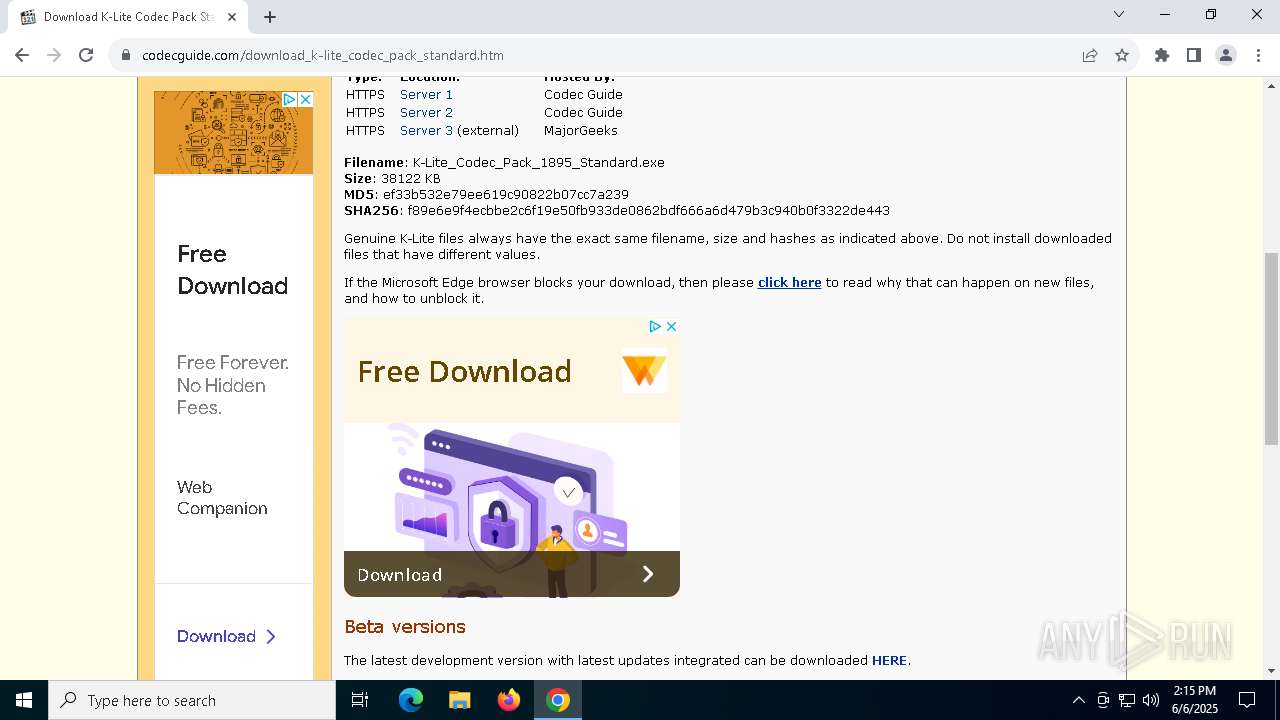Click the taskbar search box
1280x720 pixels.
[192, 700]
